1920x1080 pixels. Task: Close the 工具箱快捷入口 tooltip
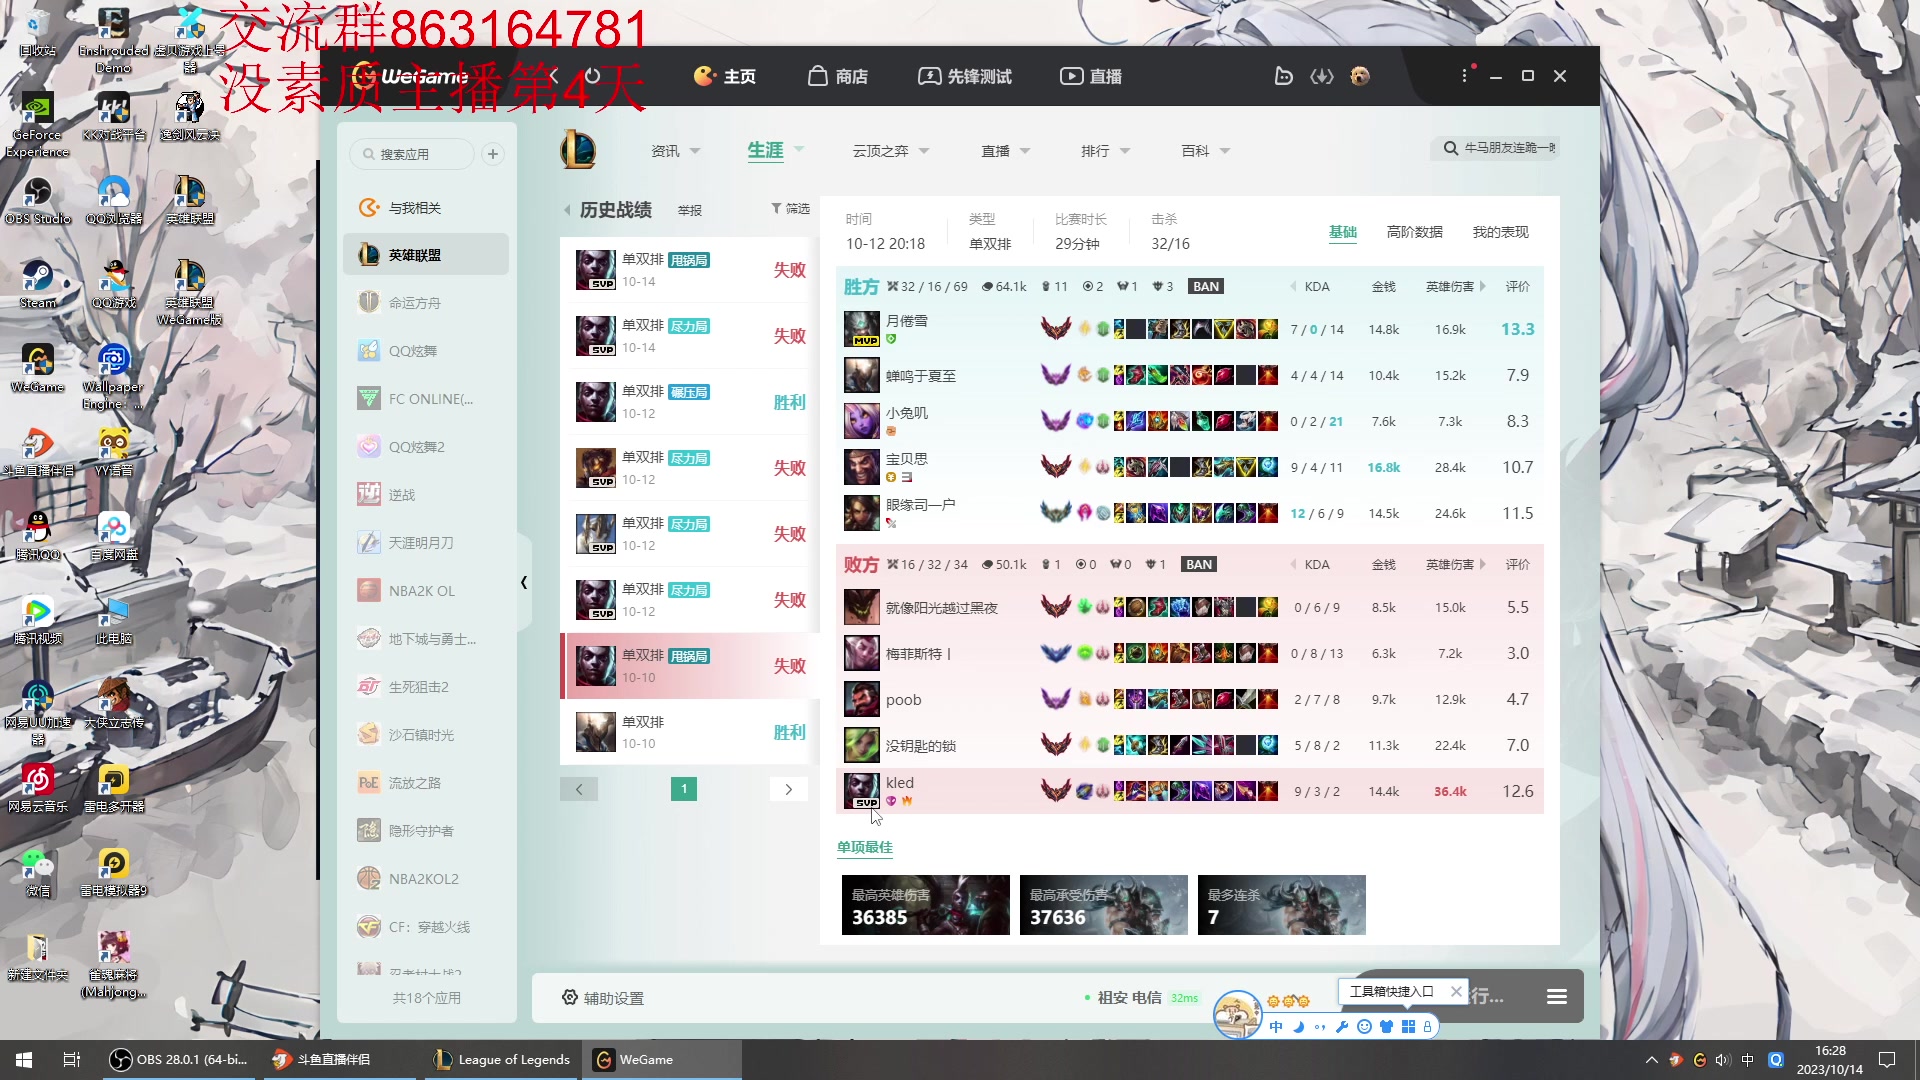1456,992
